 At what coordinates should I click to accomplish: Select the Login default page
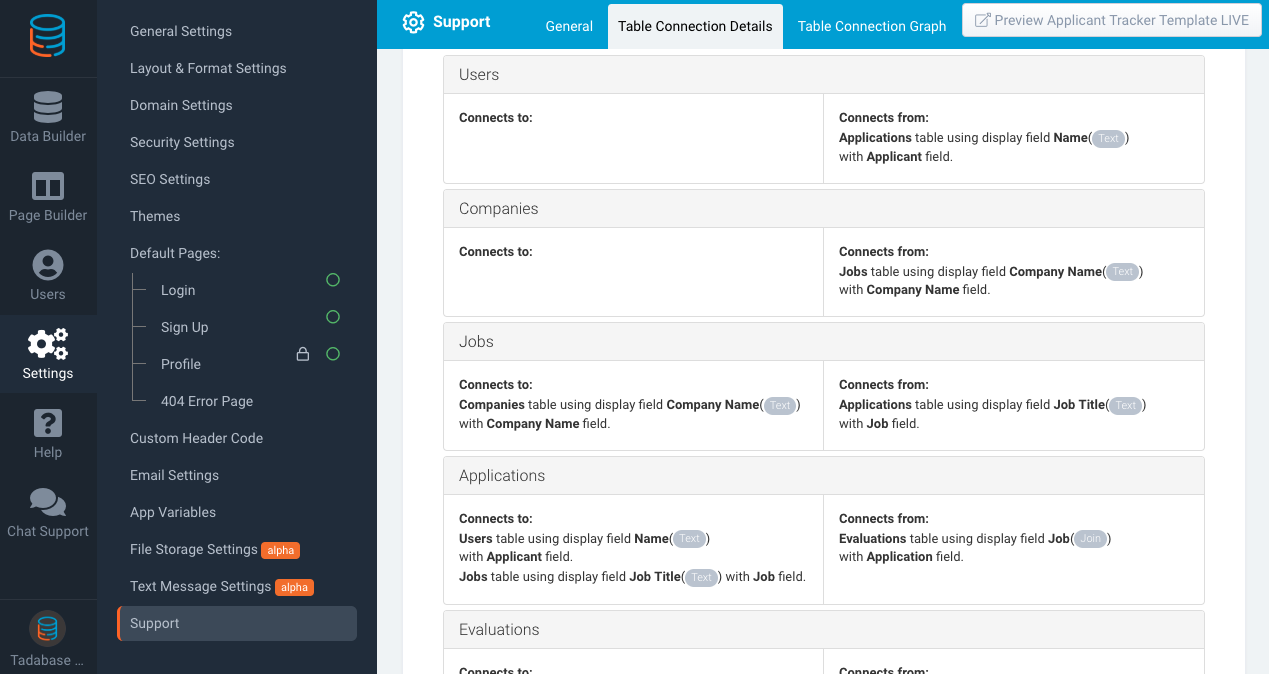pyautogui.click(x=178, y=290)
